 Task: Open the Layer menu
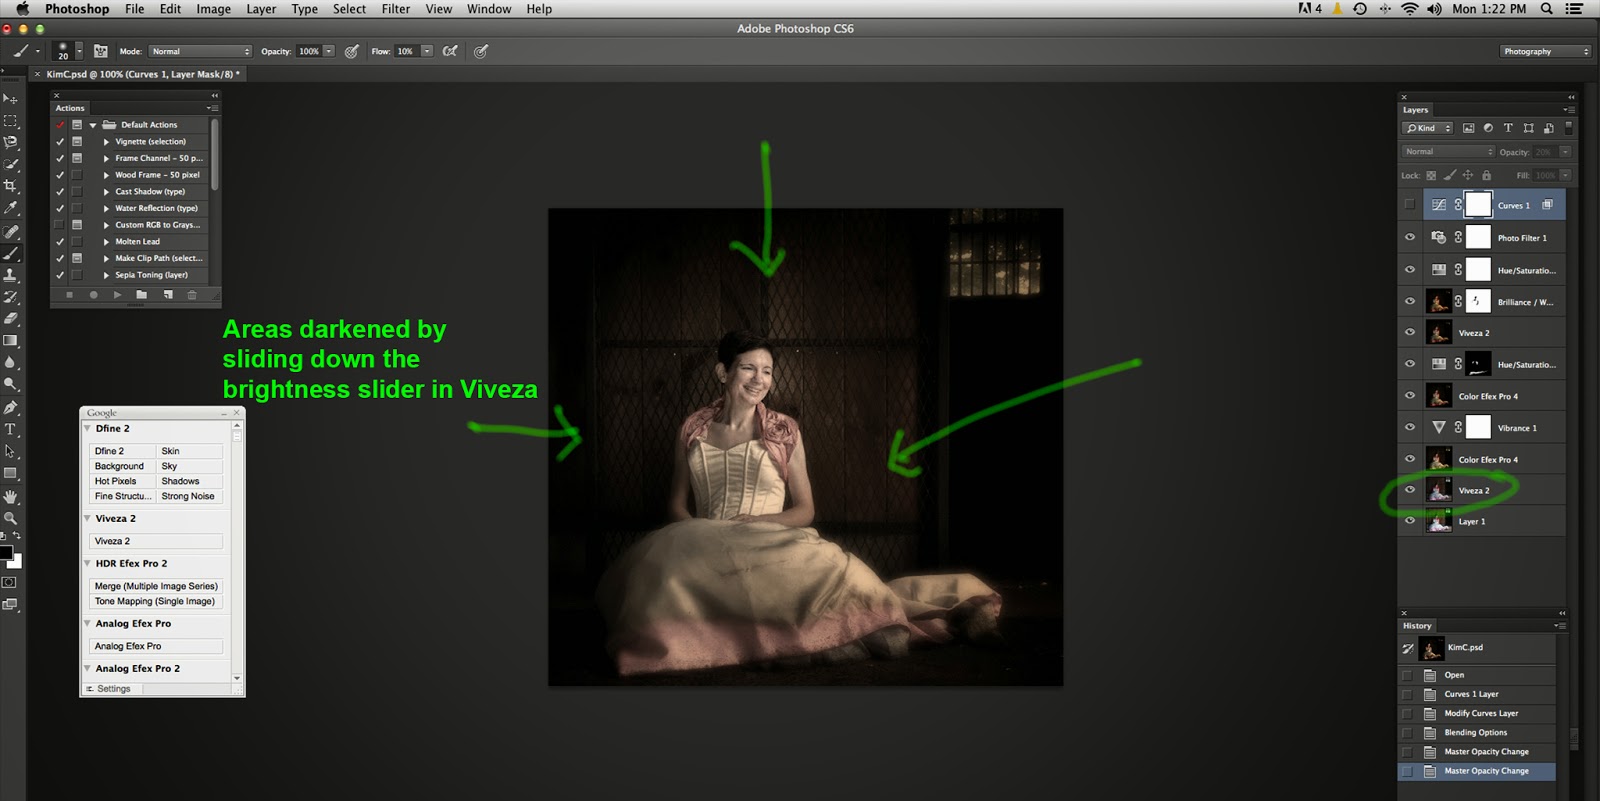(261, 9)
